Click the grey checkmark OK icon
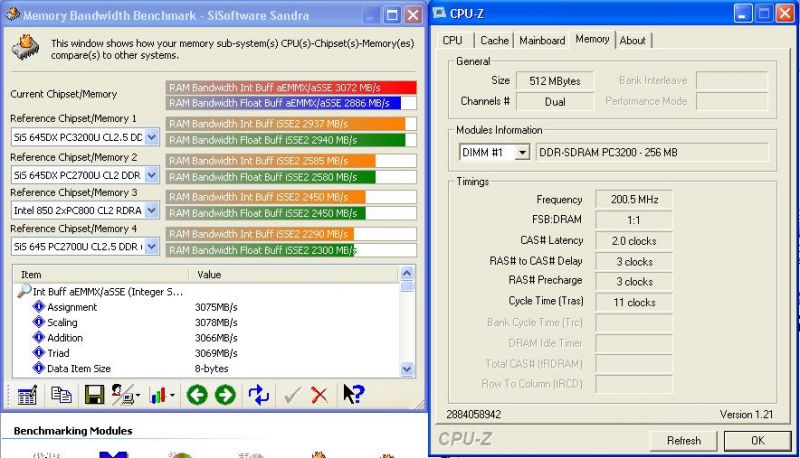Image resolution: width=800 pixels, height=458 pixels. click(x=292, y=395)
